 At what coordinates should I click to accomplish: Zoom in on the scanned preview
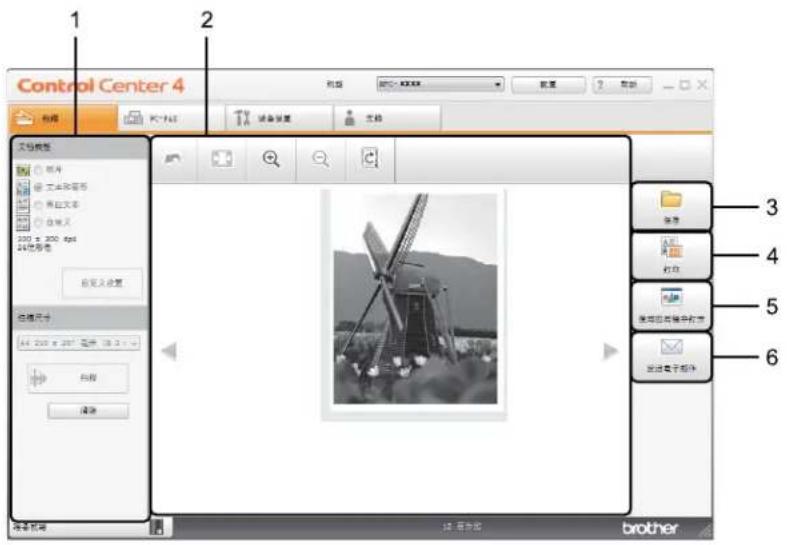click(271, 159)
